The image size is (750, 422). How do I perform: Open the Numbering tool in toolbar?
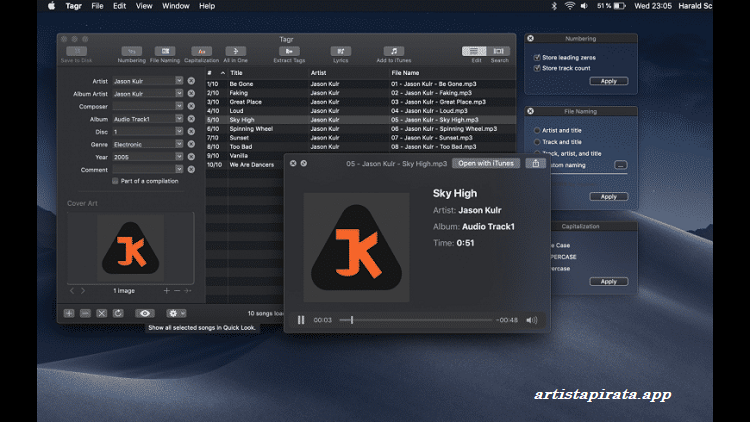132,50
